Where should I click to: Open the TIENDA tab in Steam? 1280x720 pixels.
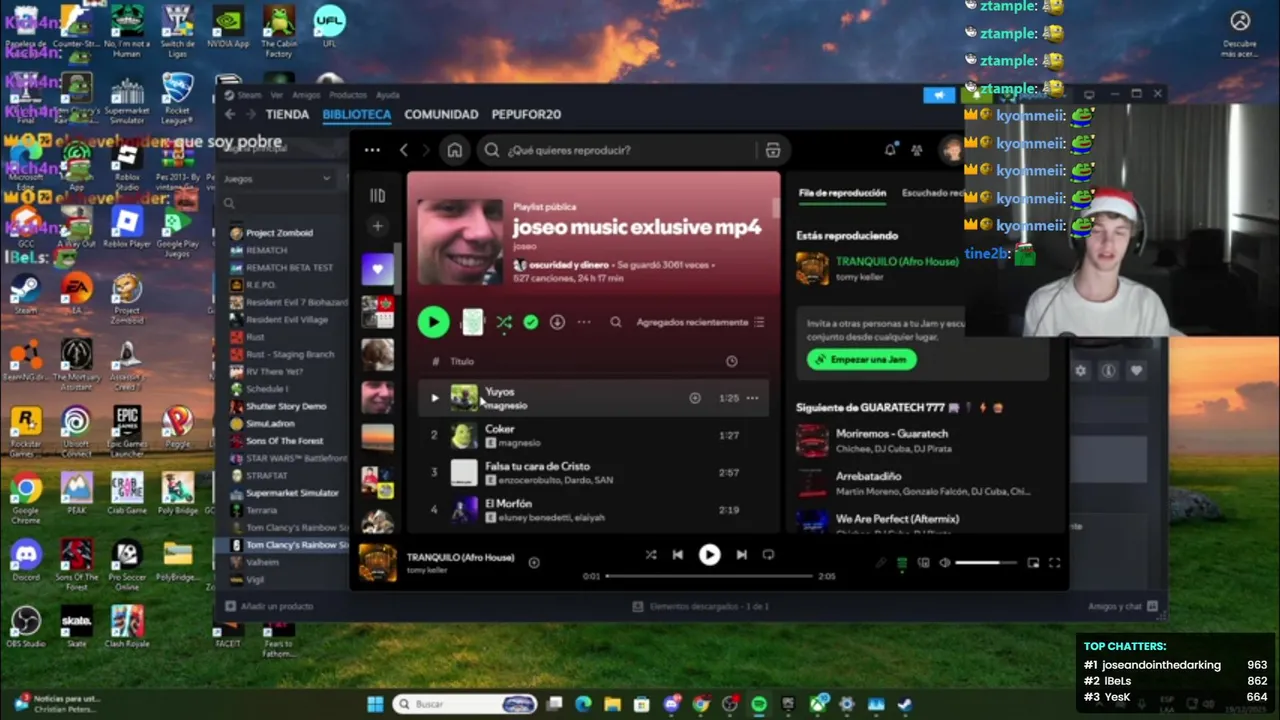click(x=287, y=115)
